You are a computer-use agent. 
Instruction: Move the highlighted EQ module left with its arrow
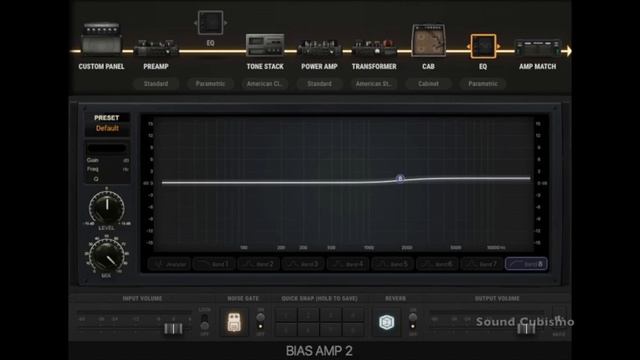468,47
